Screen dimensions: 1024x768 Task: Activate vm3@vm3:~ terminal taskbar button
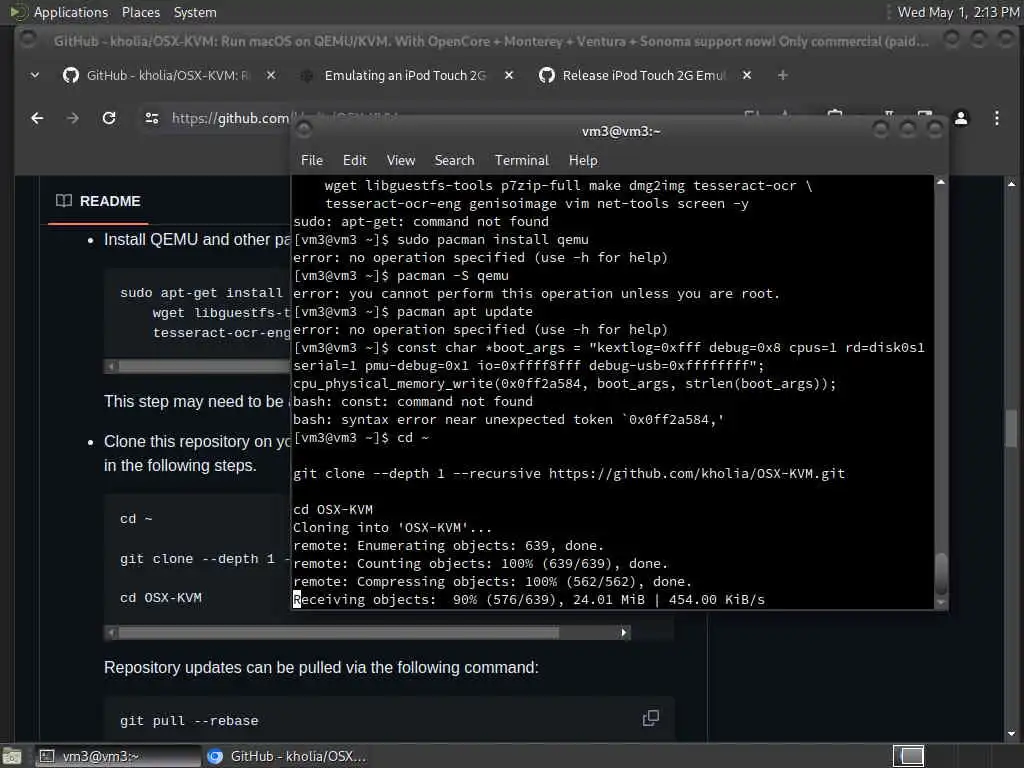pos(118,756)
